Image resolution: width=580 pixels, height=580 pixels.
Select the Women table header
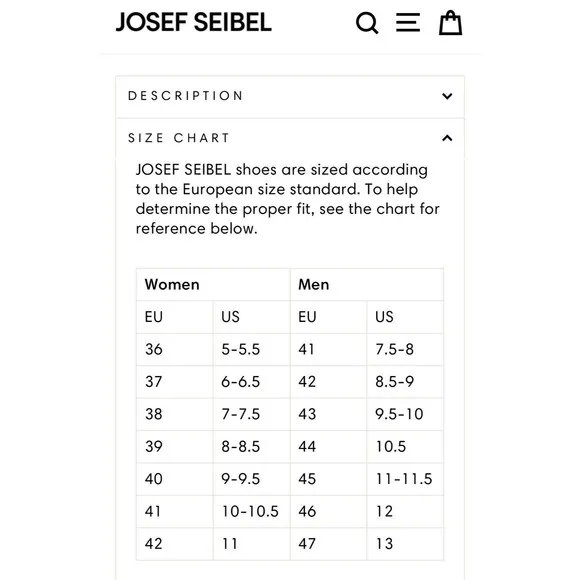tap(213, 284)
